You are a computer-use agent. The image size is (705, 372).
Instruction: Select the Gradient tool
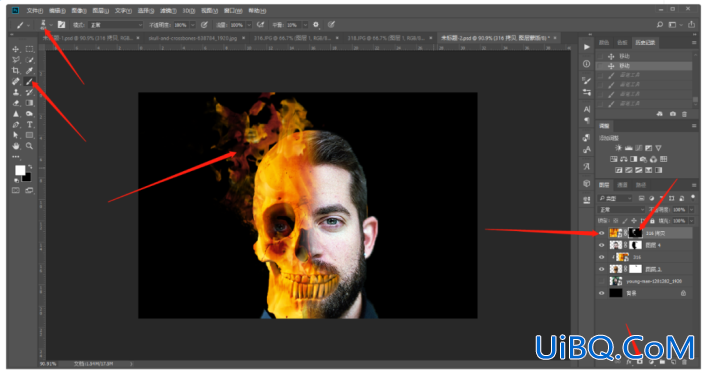point(30,103)
